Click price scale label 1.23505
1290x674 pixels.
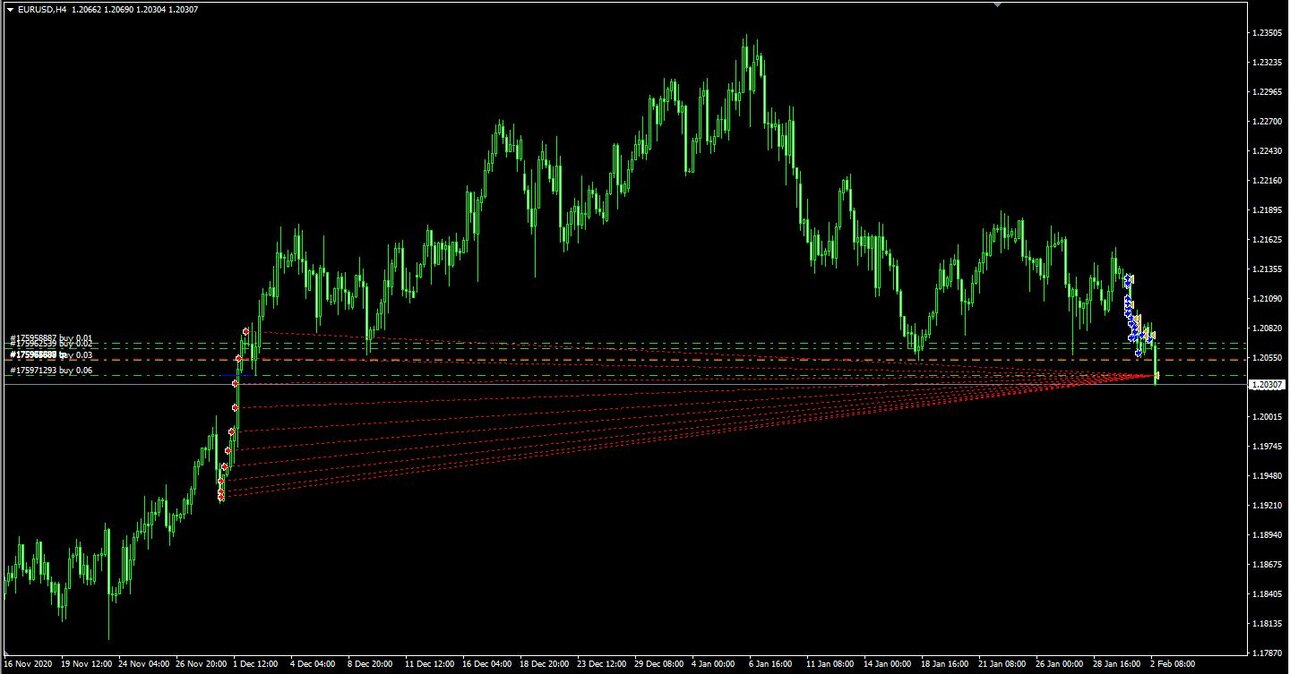1267,33
